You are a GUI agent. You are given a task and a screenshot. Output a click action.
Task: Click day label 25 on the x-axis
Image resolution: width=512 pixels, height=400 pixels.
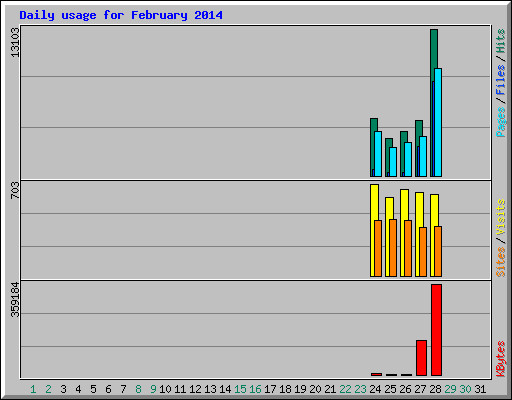pyautogui.click(x=390, y=389)
